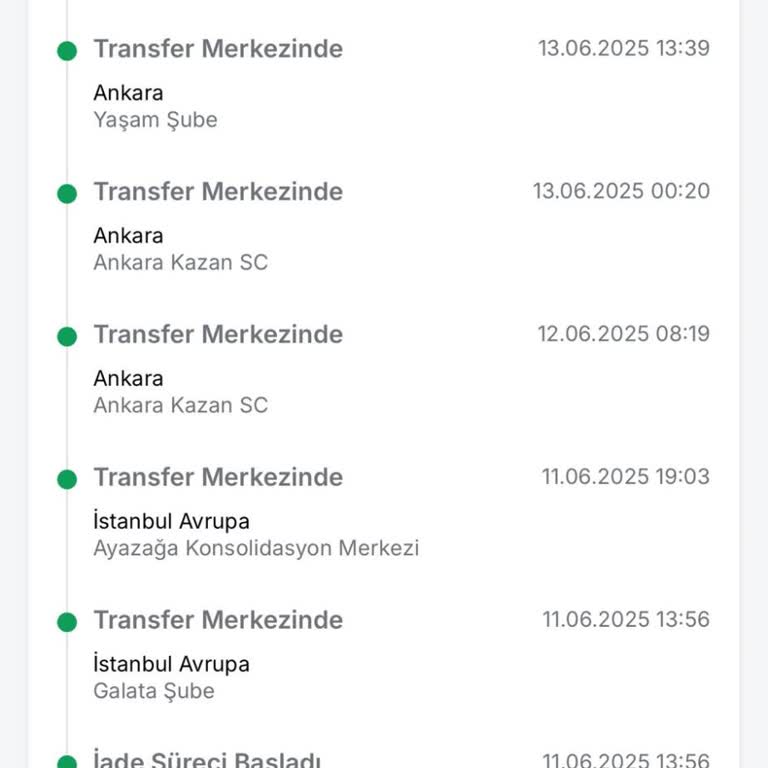768x768 pixels.
Task: Select İstanbul Avrupa above Ayazağa Konsolidasyon Merkezi
Action: pyautogui.click(x=171, y=521)
